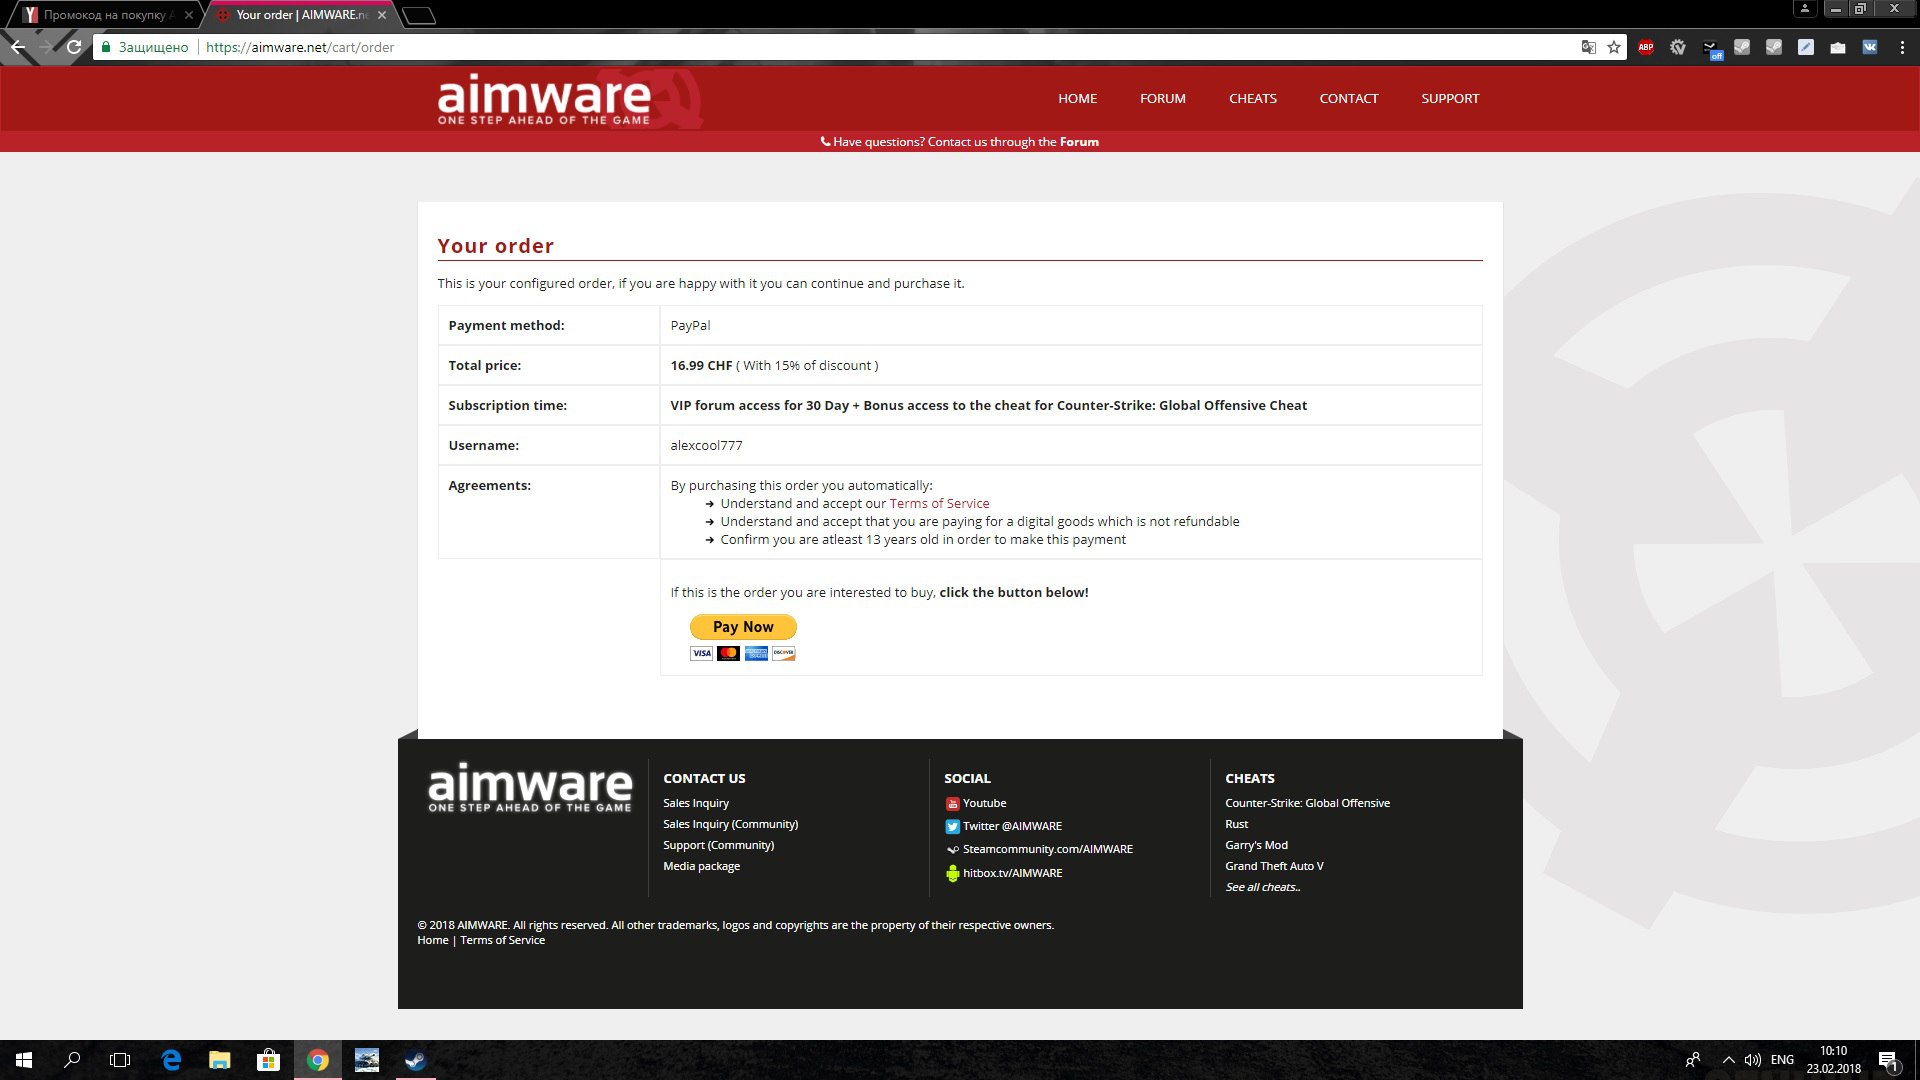Open the Twitter @AIMWARE link
The image size is (1920, 1080).
pyautogui.click(x=1012, y=826)
